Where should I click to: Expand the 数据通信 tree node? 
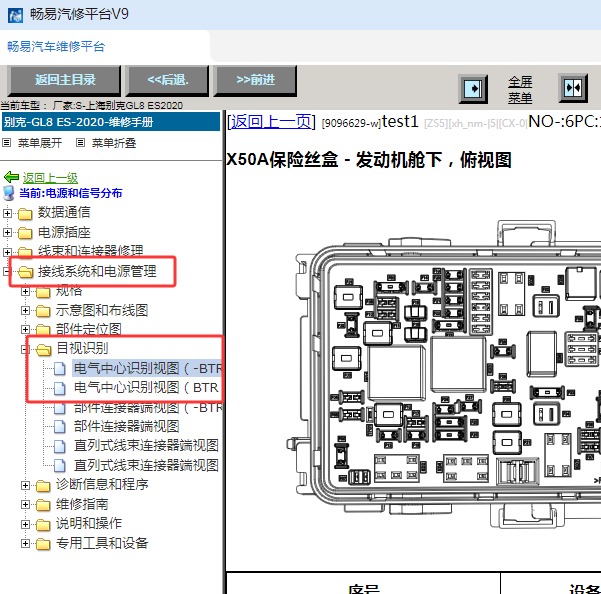coord(7,213)
